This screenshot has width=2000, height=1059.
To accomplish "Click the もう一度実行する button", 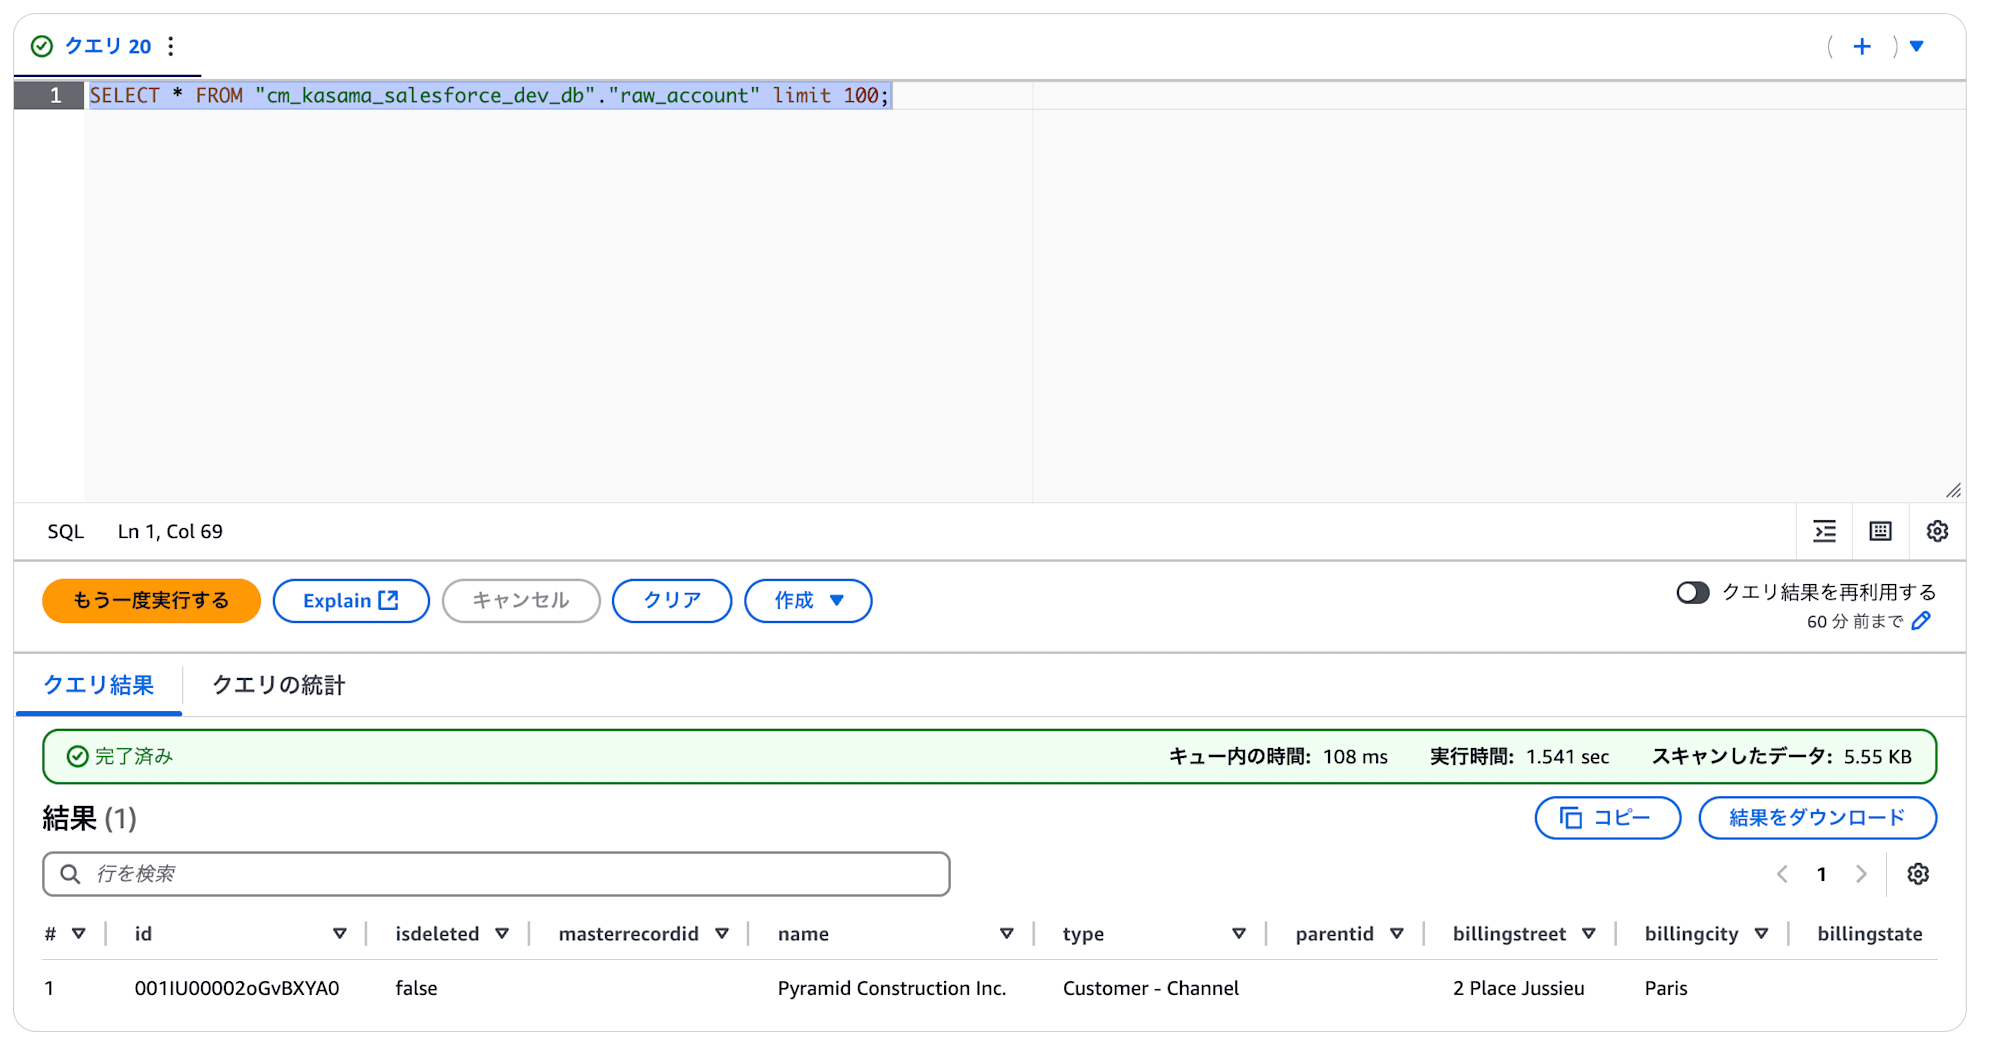I will click(x=151, y=601).
